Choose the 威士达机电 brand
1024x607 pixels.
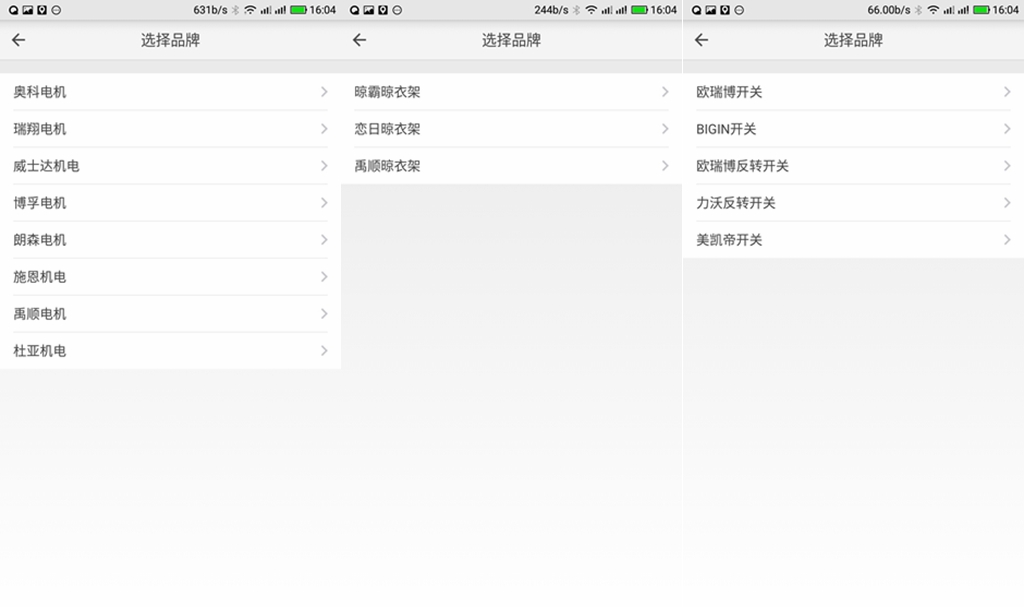tap(170, 166)
